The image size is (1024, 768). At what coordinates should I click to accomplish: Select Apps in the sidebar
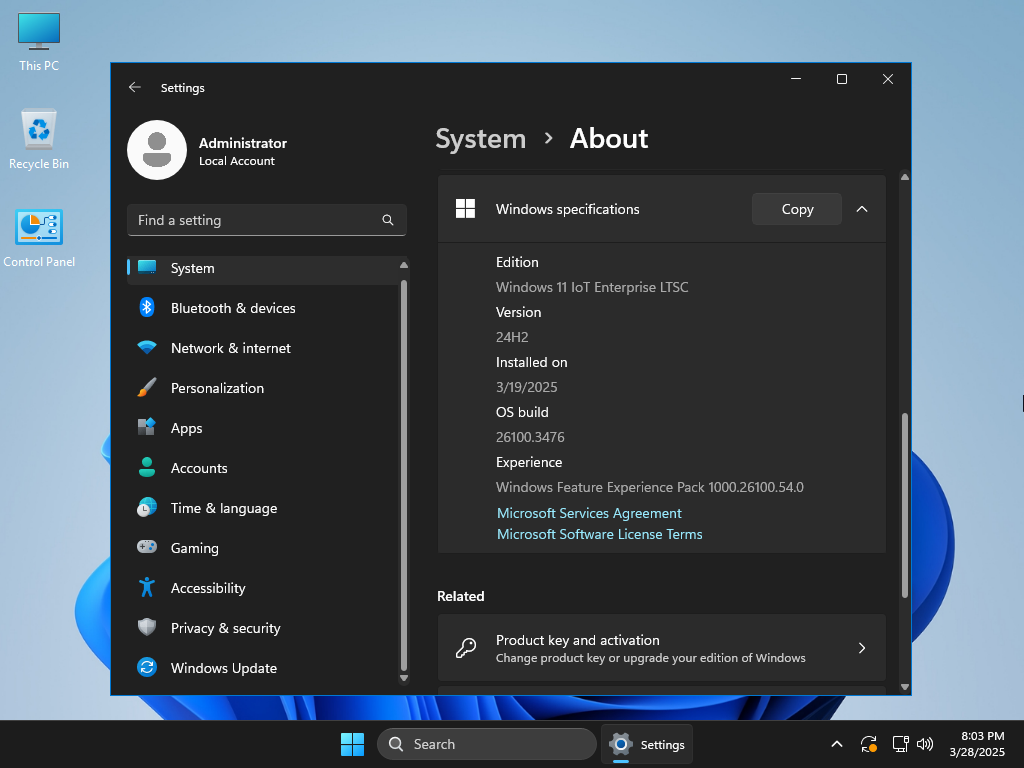[x=263, y=428]
